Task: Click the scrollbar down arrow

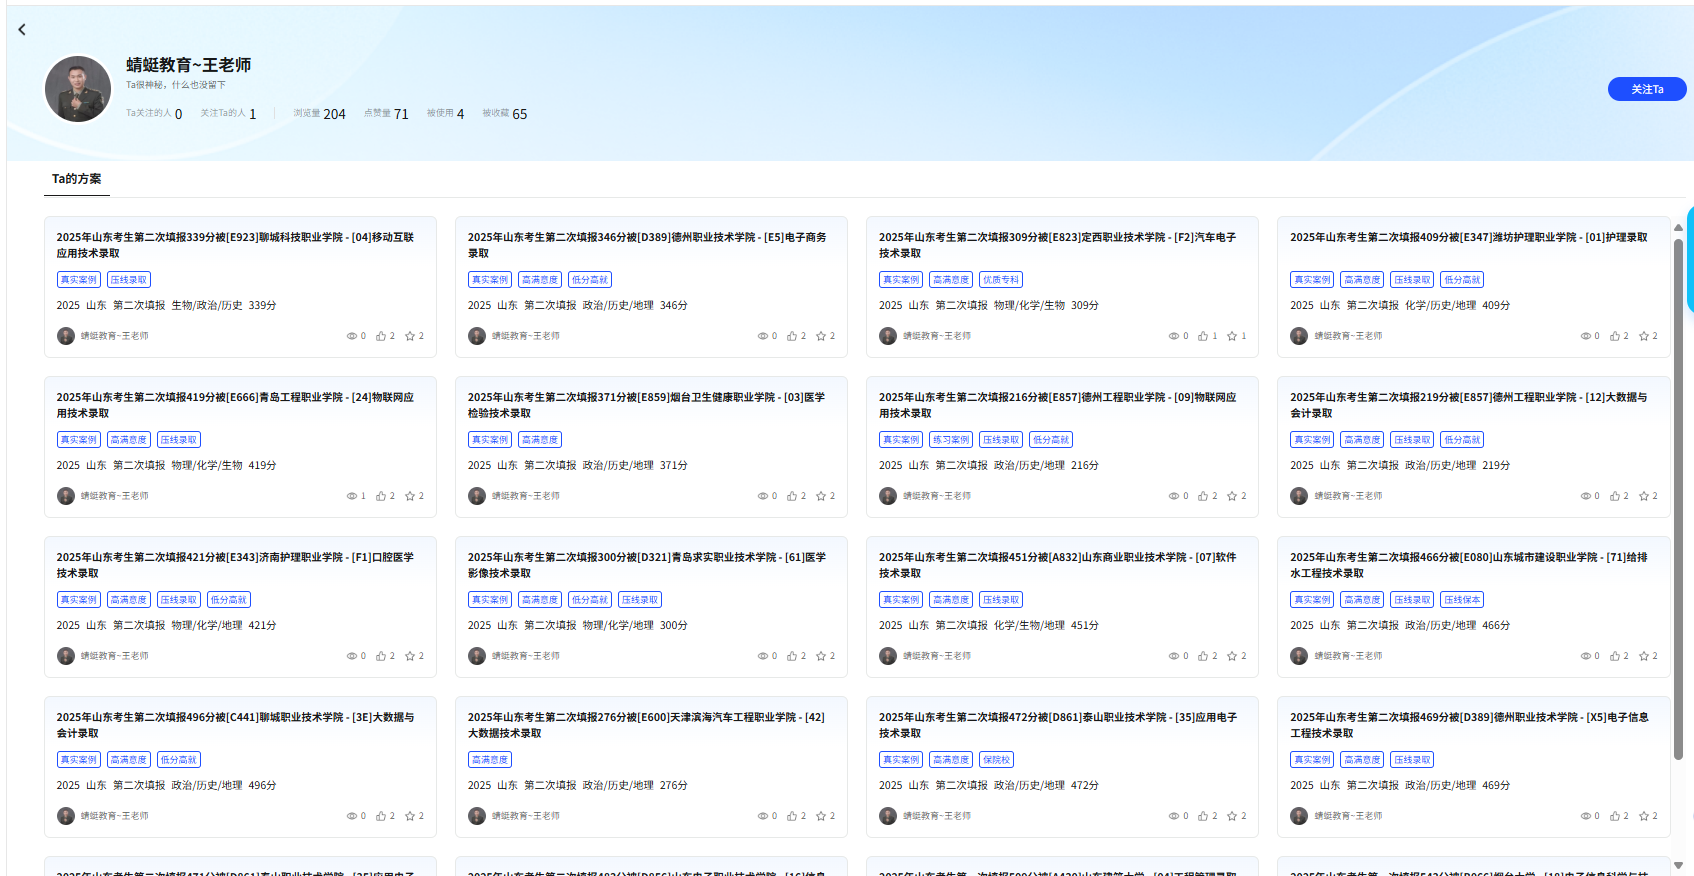Action: click(x=1678, y=865)
